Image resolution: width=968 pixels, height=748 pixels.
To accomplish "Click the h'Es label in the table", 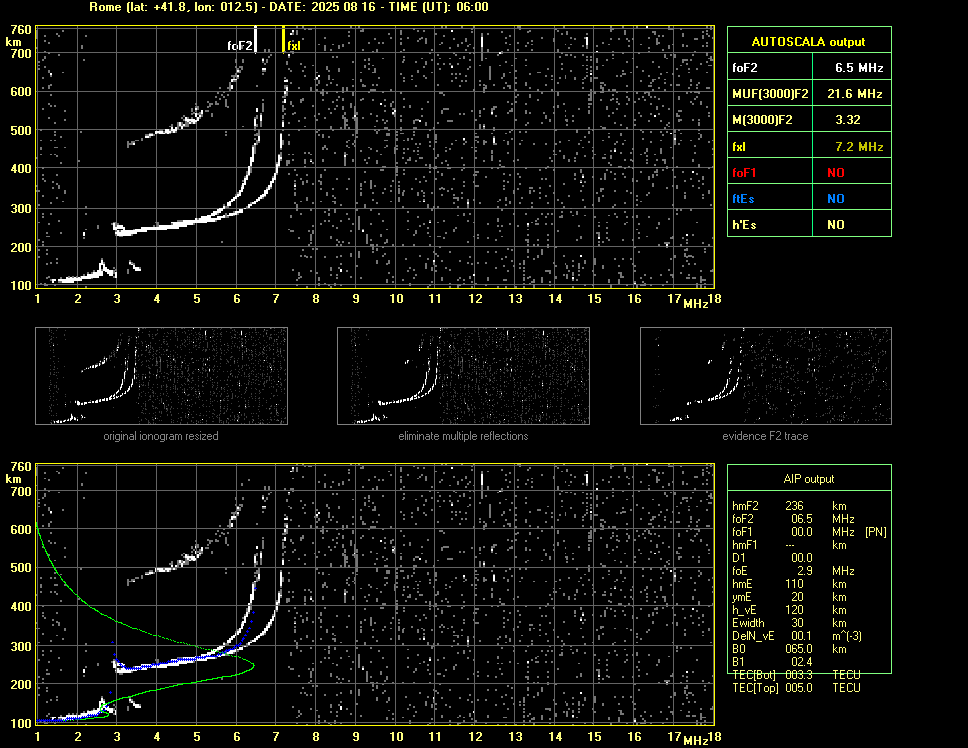I will 744,225.
